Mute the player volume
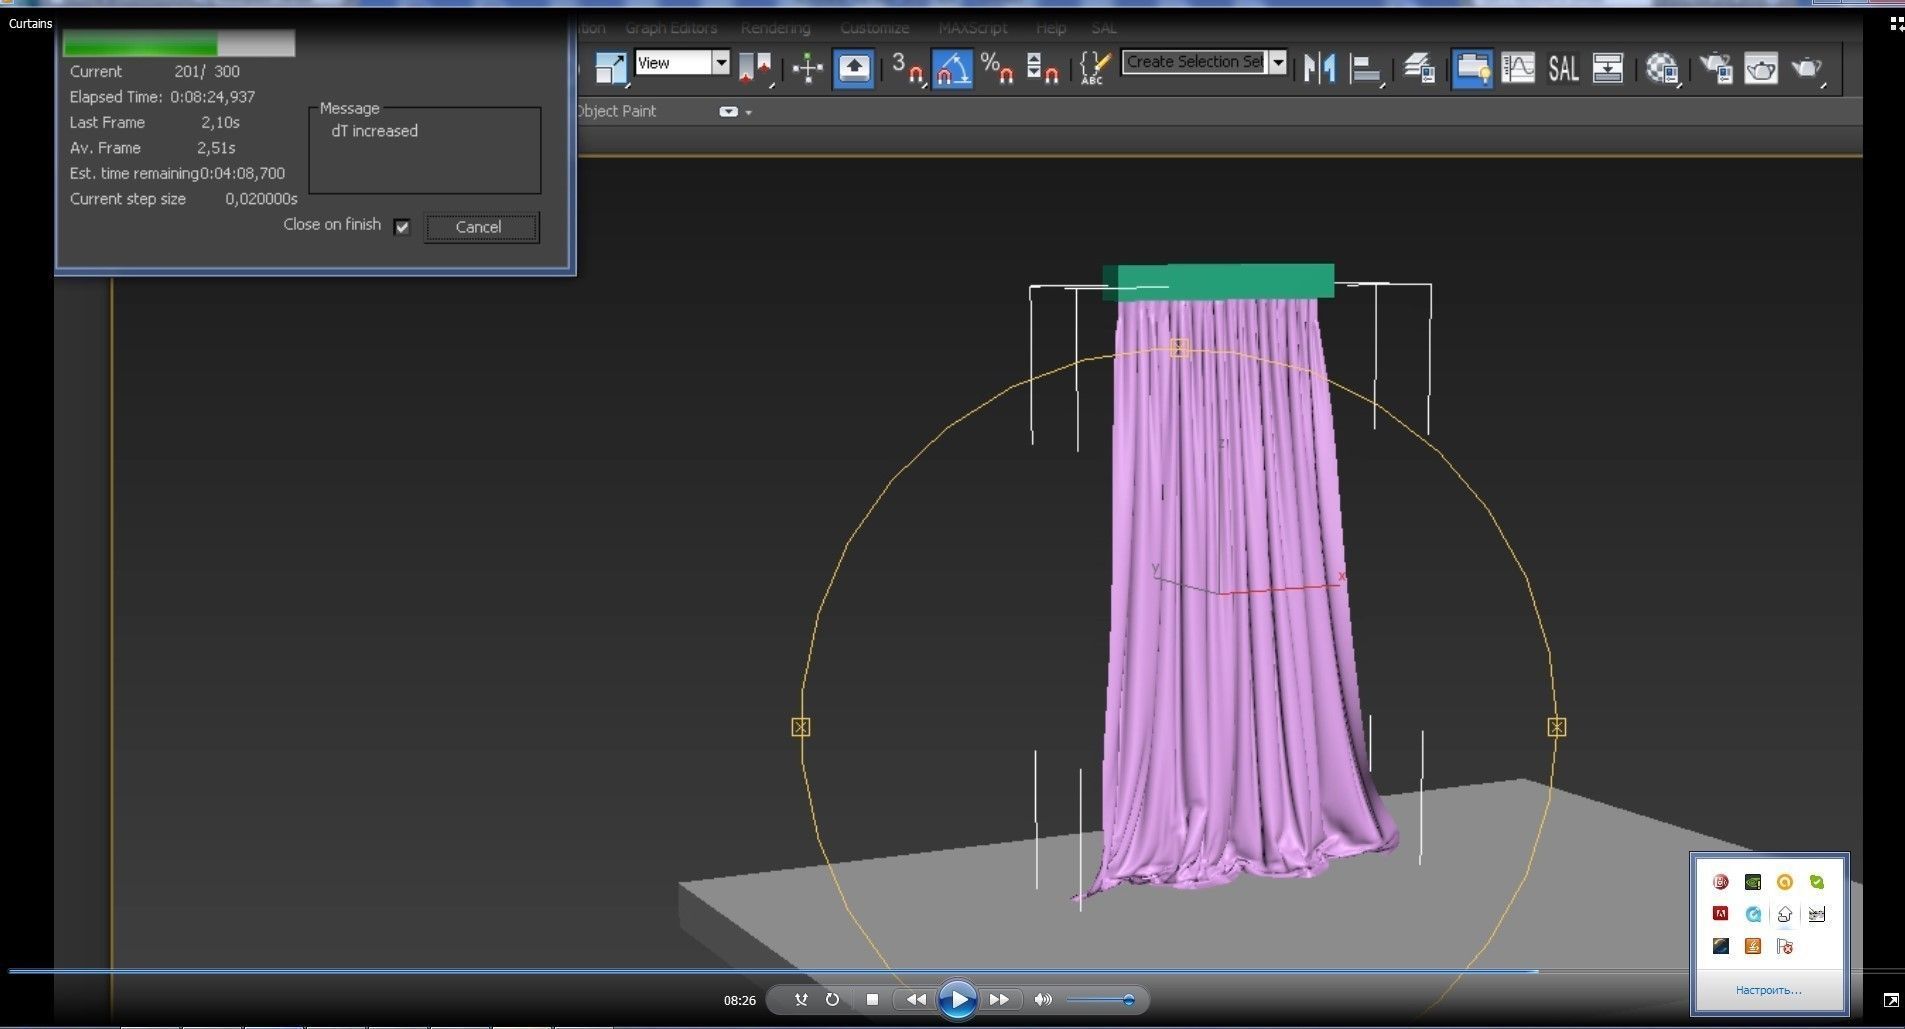Image resolution: width=1905 pixels, height=1029 pixels. pyautogui.click(x=1043, y=999)
